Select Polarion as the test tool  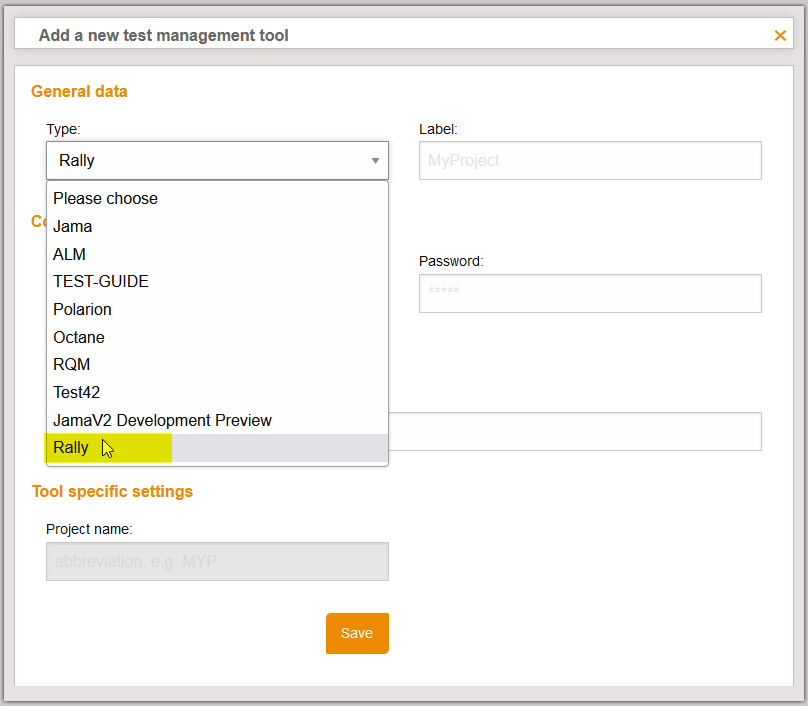coord(82,309)
